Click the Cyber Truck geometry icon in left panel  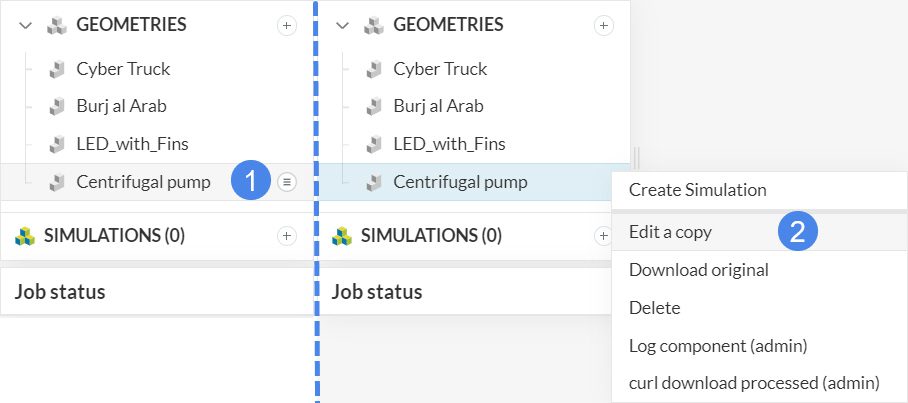click(x=57, y=69)
